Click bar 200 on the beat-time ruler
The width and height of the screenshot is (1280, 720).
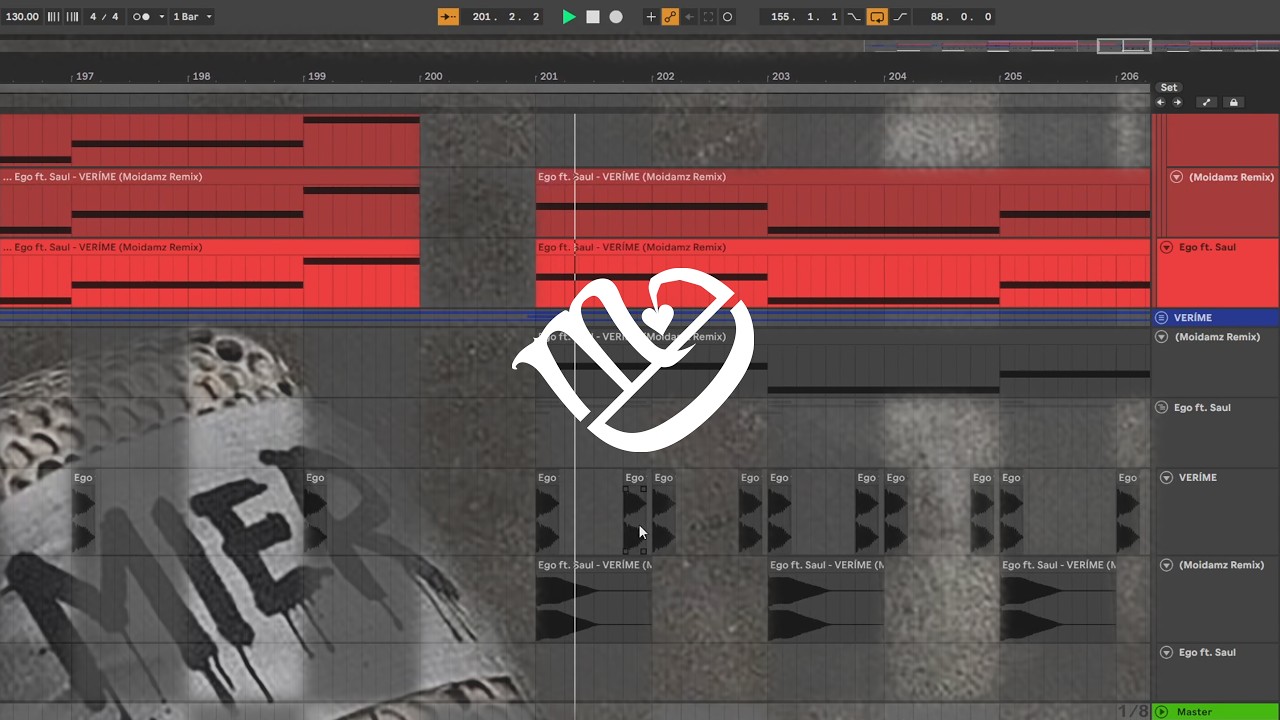click(433, 76)
